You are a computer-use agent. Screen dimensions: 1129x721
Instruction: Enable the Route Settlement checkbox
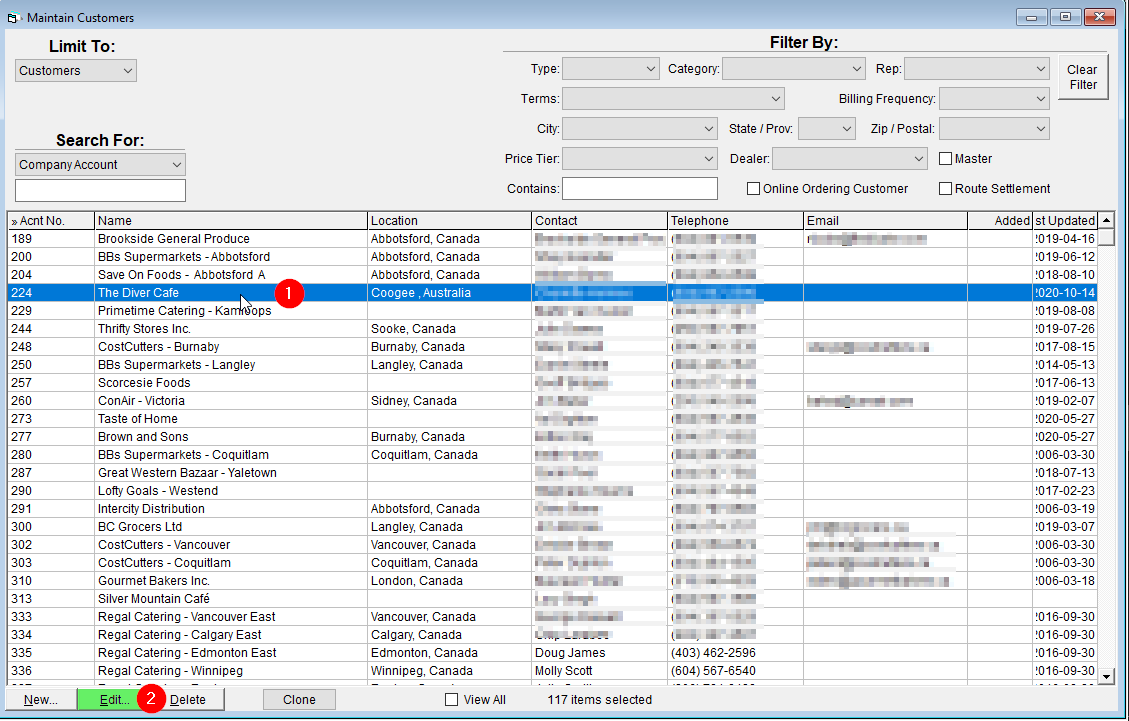pos(945,189)
